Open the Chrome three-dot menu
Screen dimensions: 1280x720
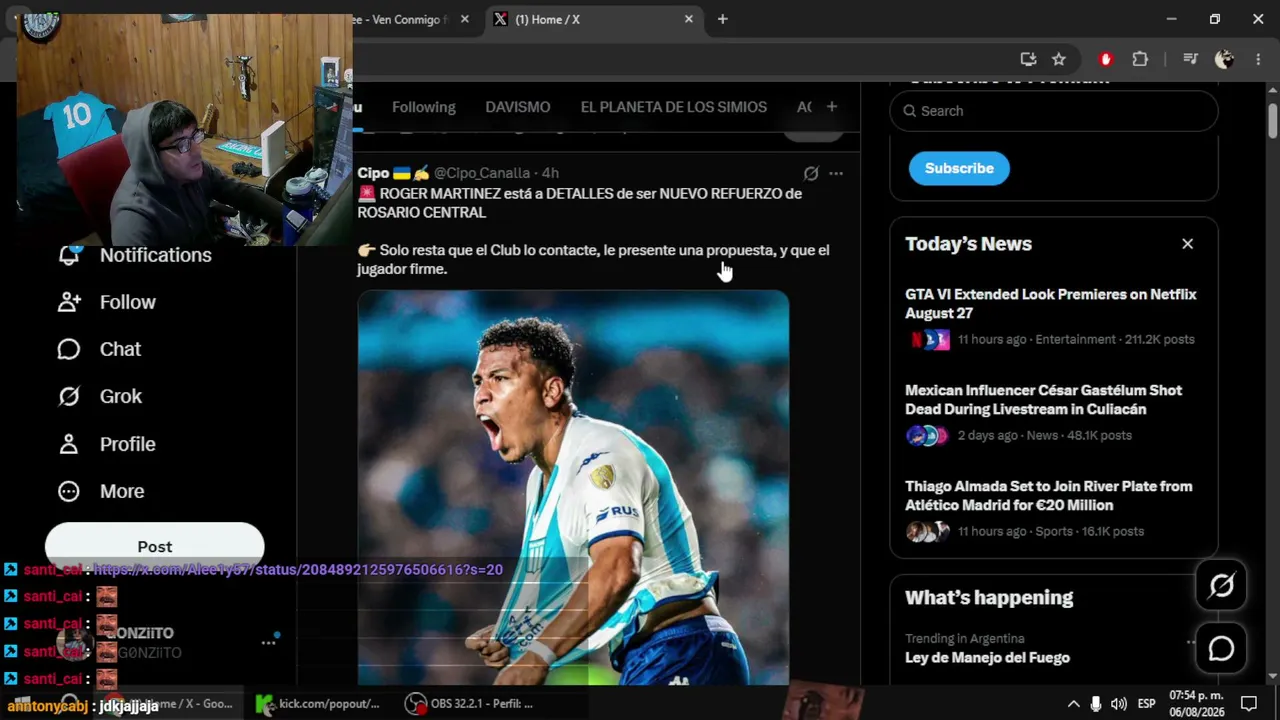(x=1258, y=59)
